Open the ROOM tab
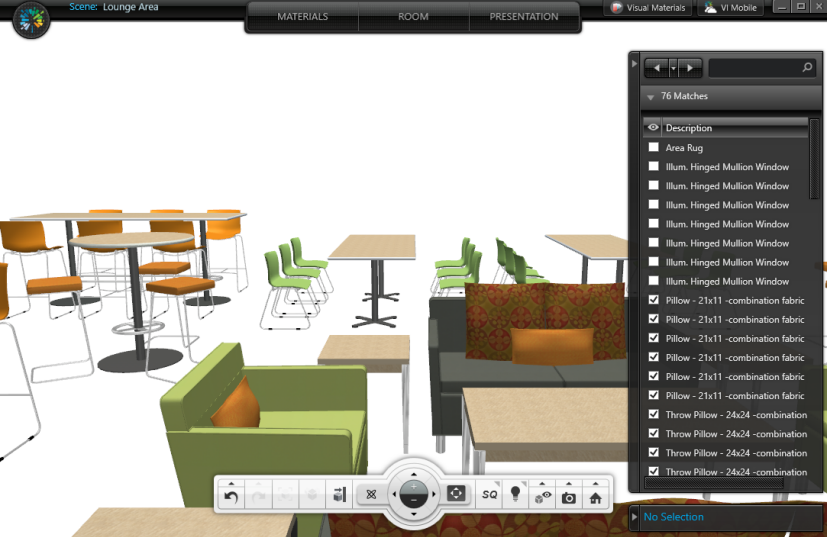Screen dimensions: 827x537 pos(413,17)
